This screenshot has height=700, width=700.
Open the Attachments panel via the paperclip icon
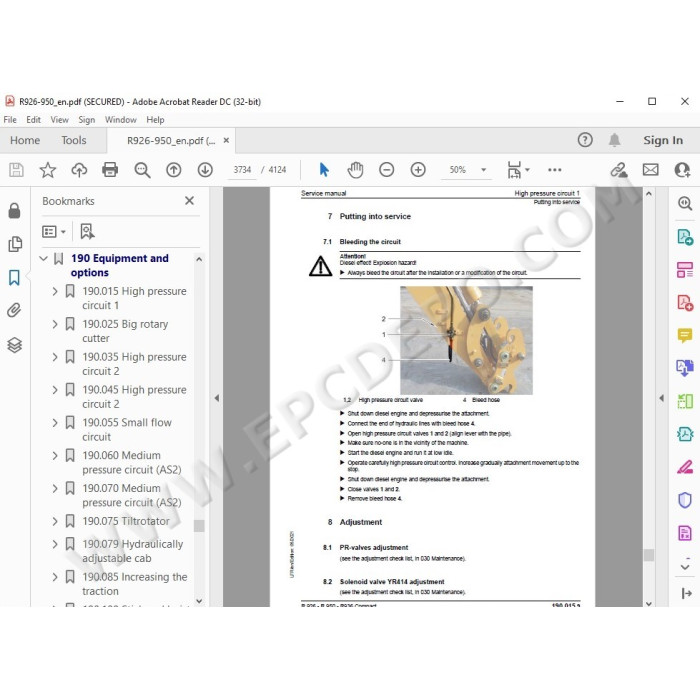14,310
